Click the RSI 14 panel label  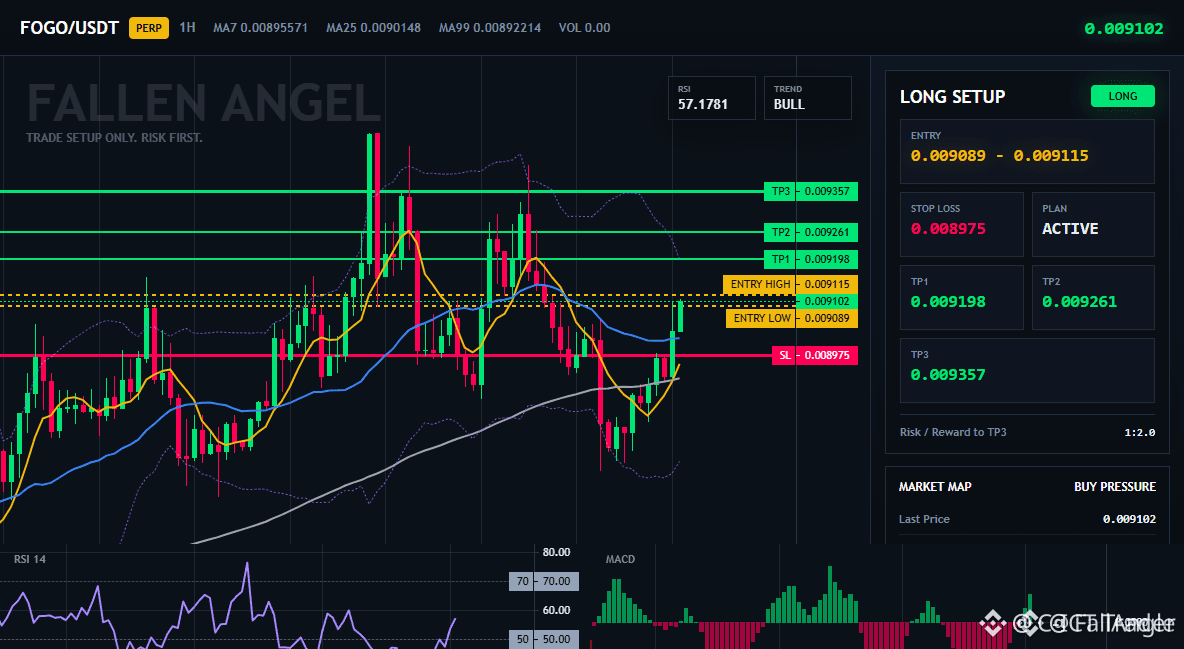29,559
